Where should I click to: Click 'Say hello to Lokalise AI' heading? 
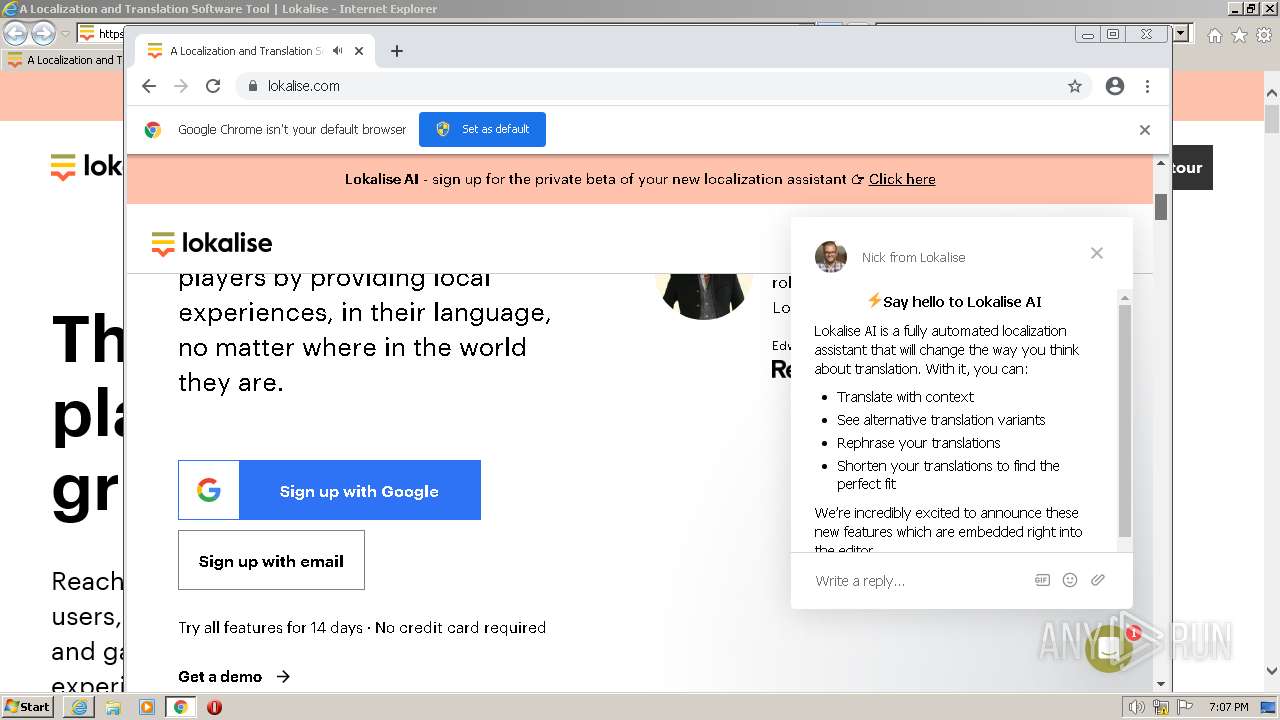pos(962,302)
